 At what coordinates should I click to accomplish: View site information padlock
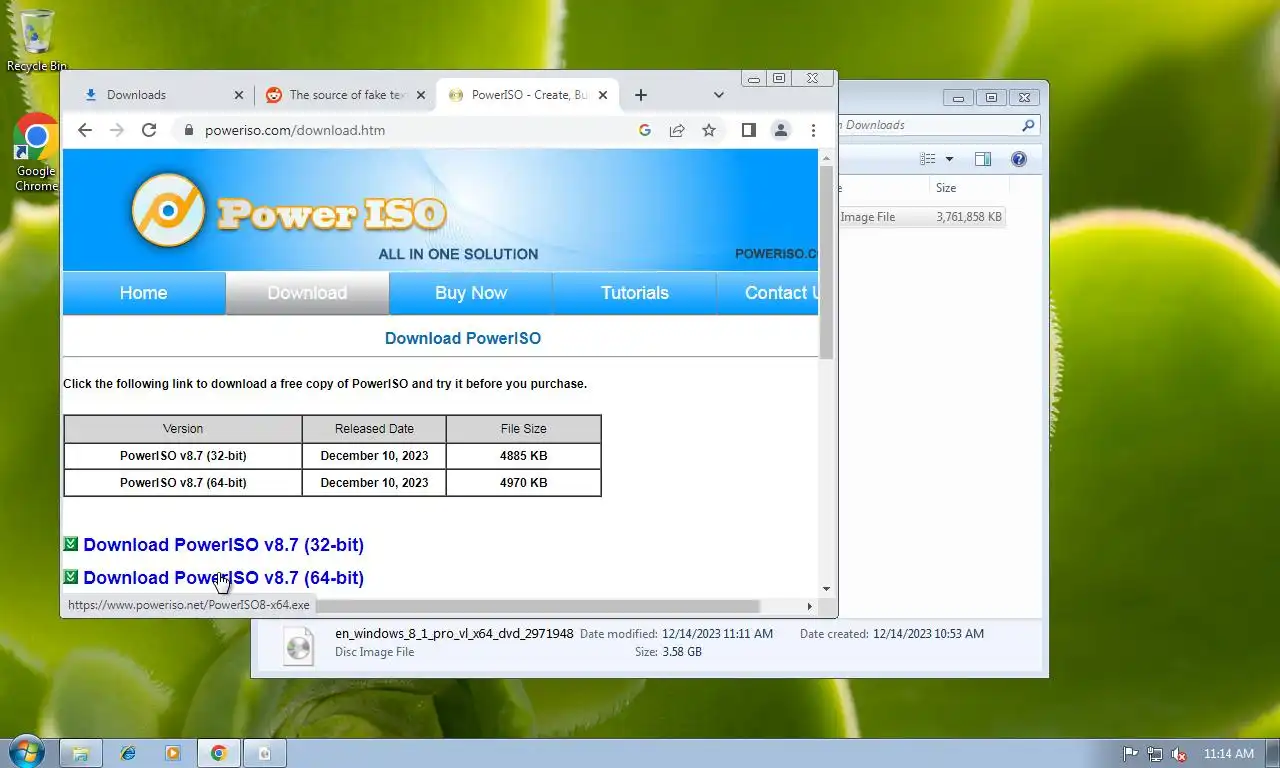(188, 130)
